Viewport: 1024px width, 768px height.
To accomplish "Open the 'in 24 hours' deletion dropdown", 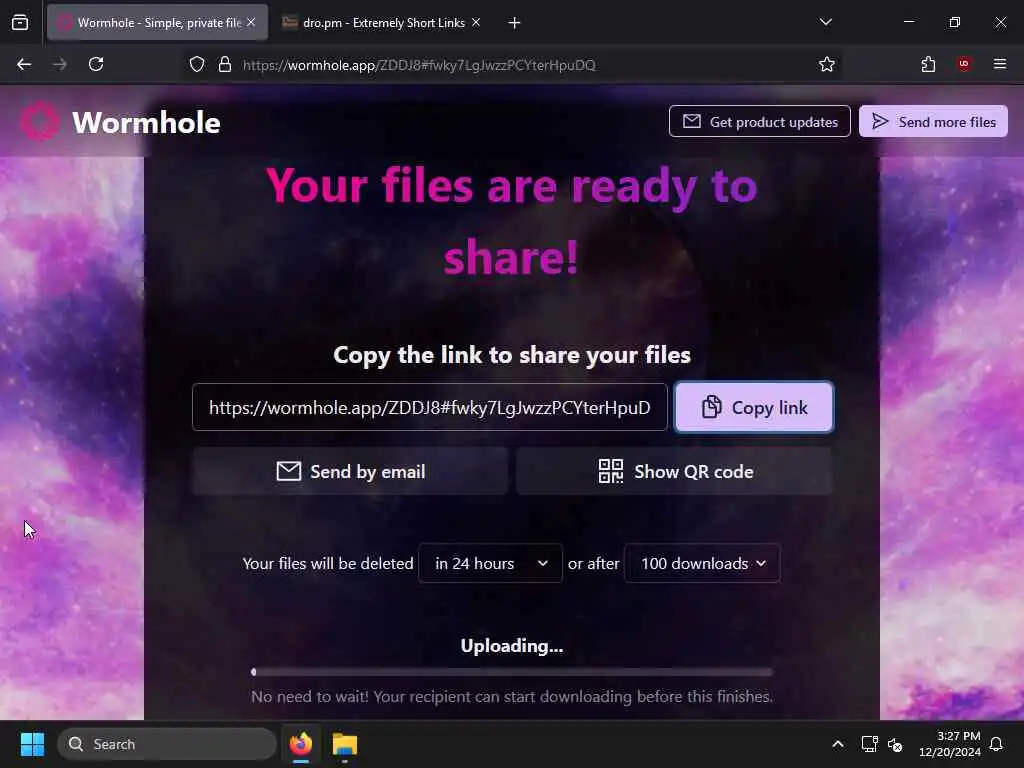I will [x=490, y=563].
